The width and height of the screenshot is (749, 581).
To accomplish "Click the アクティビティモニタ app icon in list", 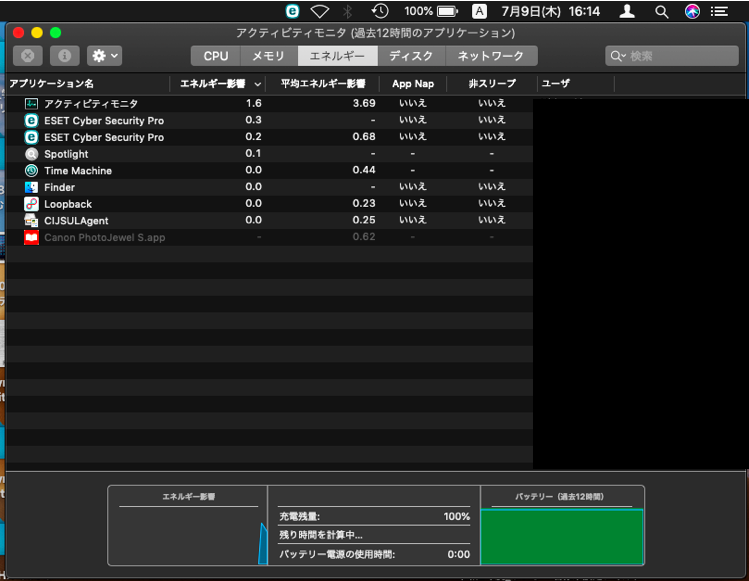I will click(x=32, y=104).
